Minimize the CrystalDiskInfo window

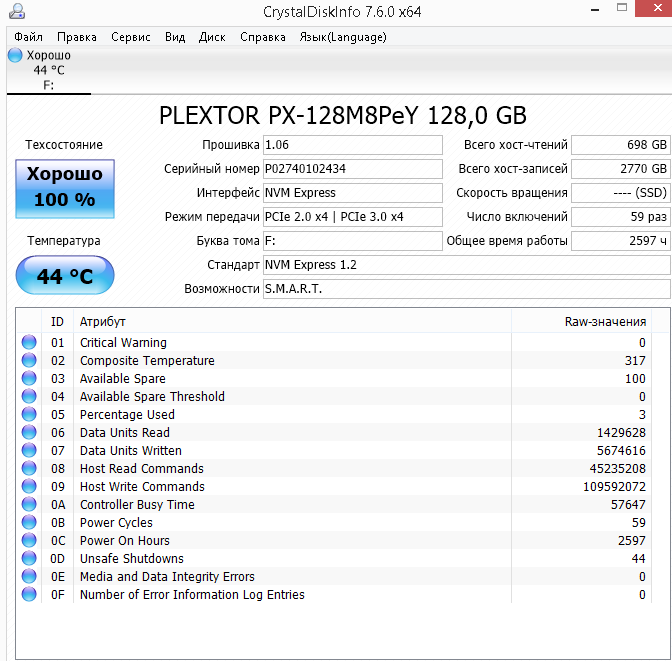[595, 9]
